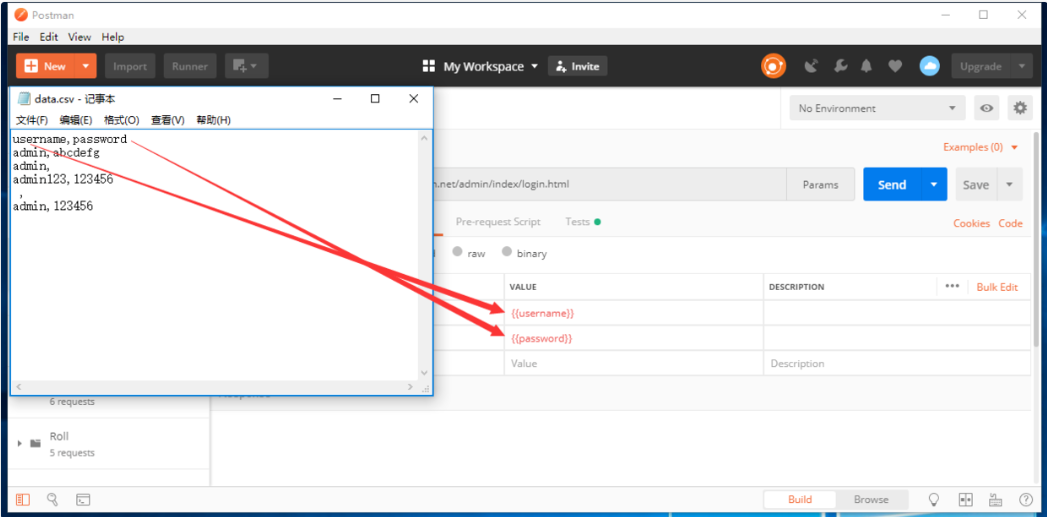Click the empty Value placeholder field
Screen dimensions: 1047x517
coord(634,363)
